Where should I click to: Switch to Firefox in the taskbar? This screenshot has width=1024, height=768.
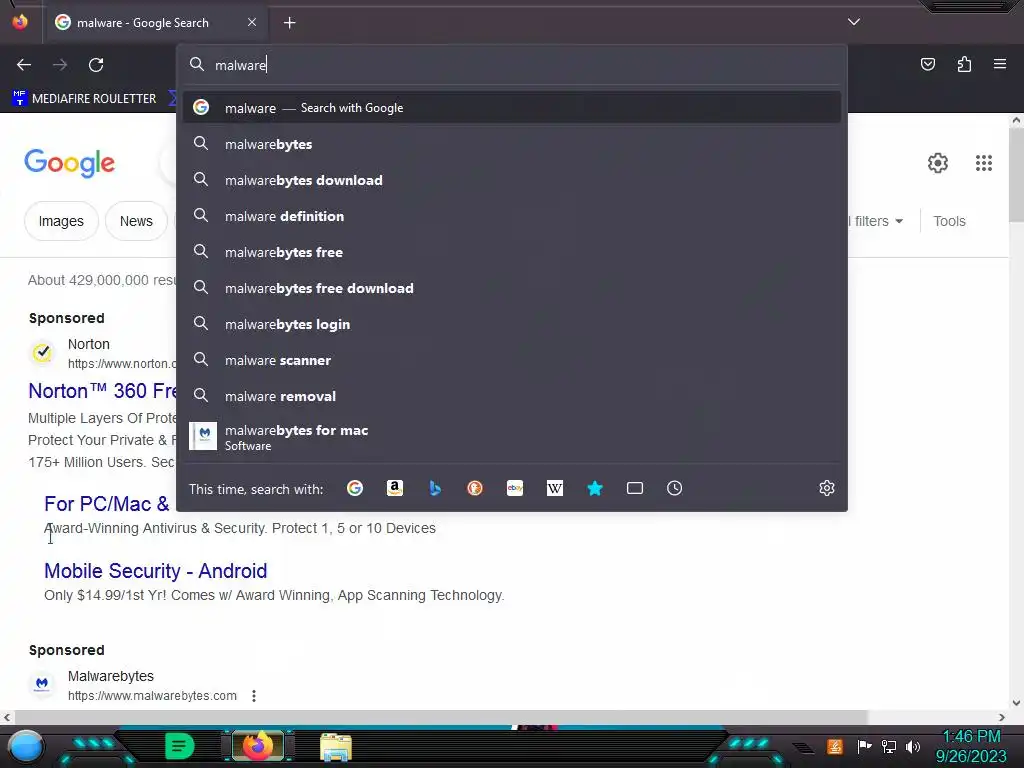click(258, 746)
